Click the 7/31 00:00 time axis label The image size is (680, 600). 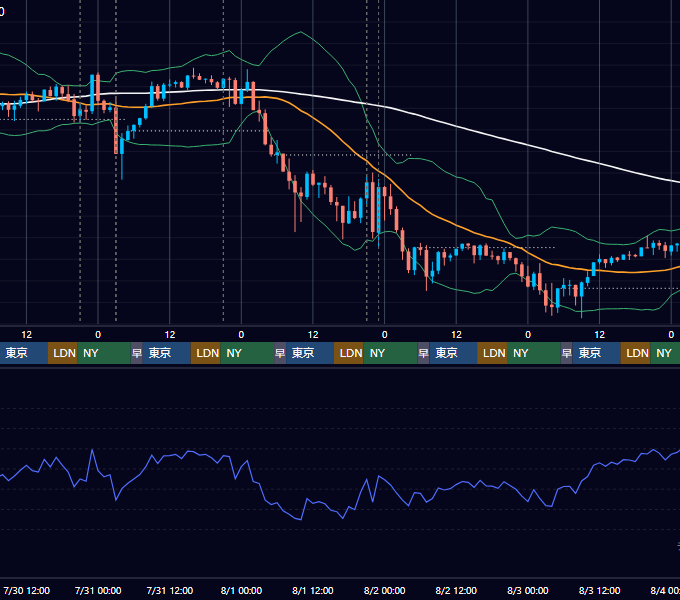pyautogui.click(x=98, y=590)
